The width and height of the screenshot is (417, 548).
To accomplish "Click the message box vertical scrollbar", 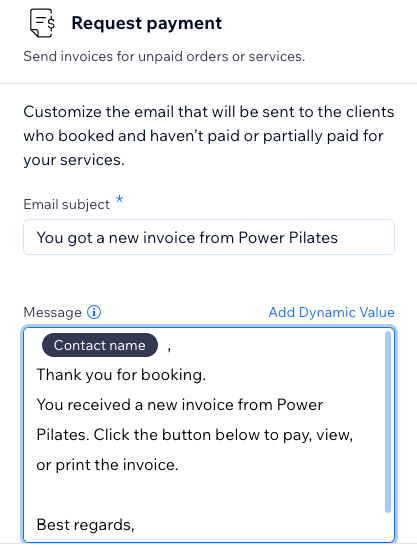I will point(388,422).
